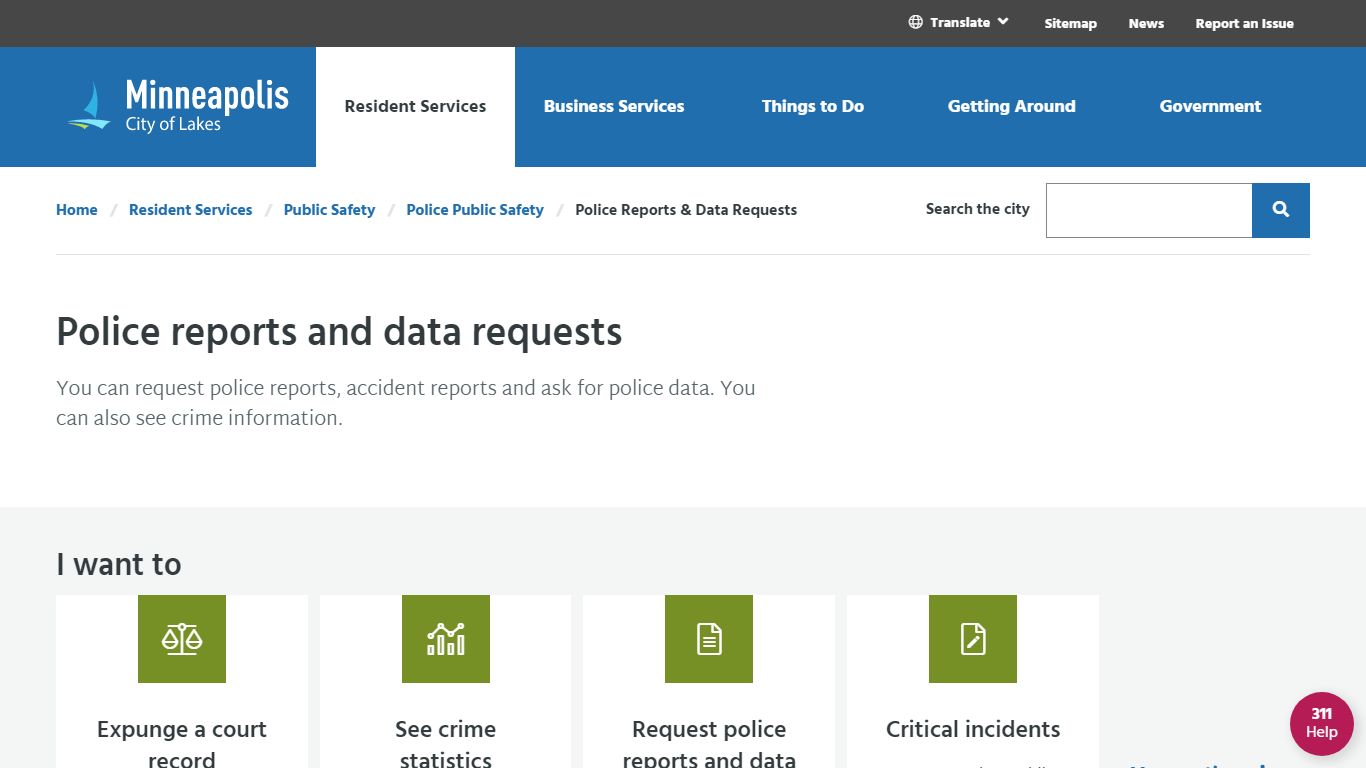This screenshot has width=1366, height=768.
Task: Open the Getting Around menu
Action: (x=1012, y=107)
